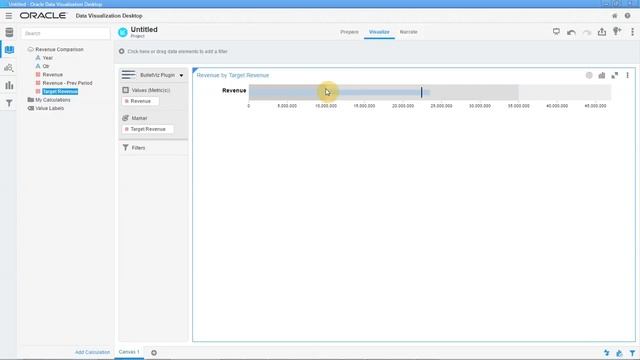Click the Add Calculation link

pyautogui.click(x=92, y=352)
